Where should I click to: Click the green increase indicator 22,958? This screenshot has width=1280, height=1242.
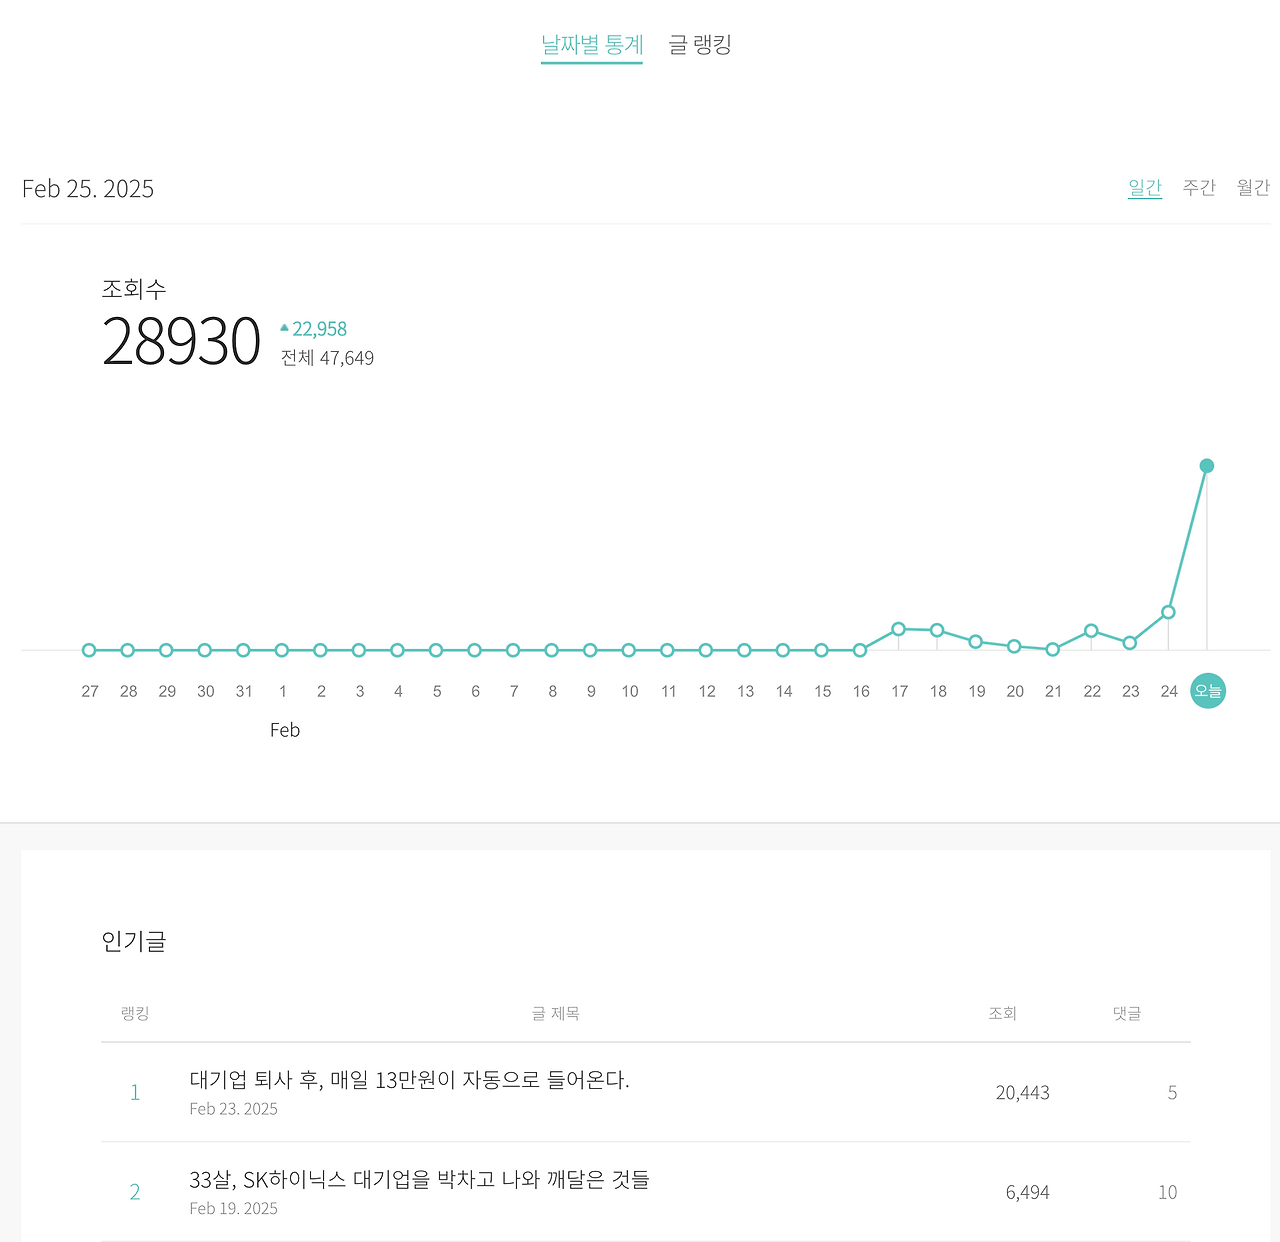313,329
